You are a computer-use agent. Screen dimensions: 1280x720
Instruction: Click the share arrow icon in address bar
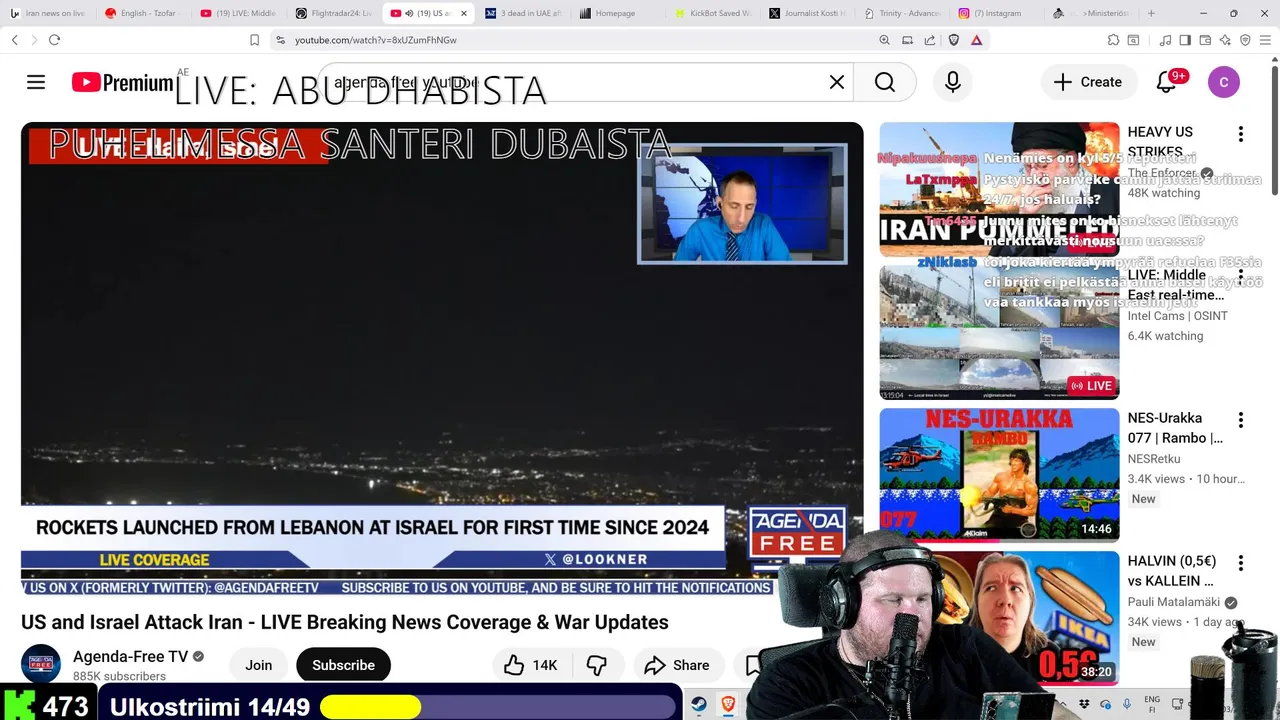tap(930, 40)
